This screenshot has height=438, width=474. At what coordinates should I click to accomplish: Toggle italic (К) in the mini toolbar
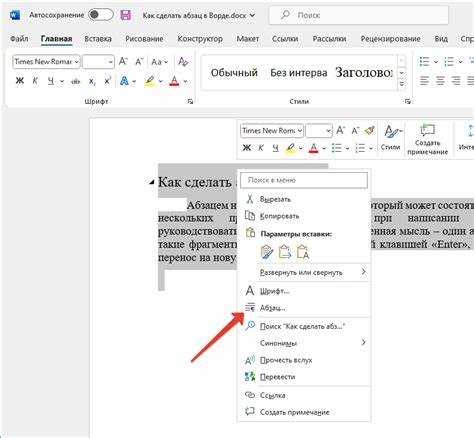pyautogui.click(x=261, y=148)
